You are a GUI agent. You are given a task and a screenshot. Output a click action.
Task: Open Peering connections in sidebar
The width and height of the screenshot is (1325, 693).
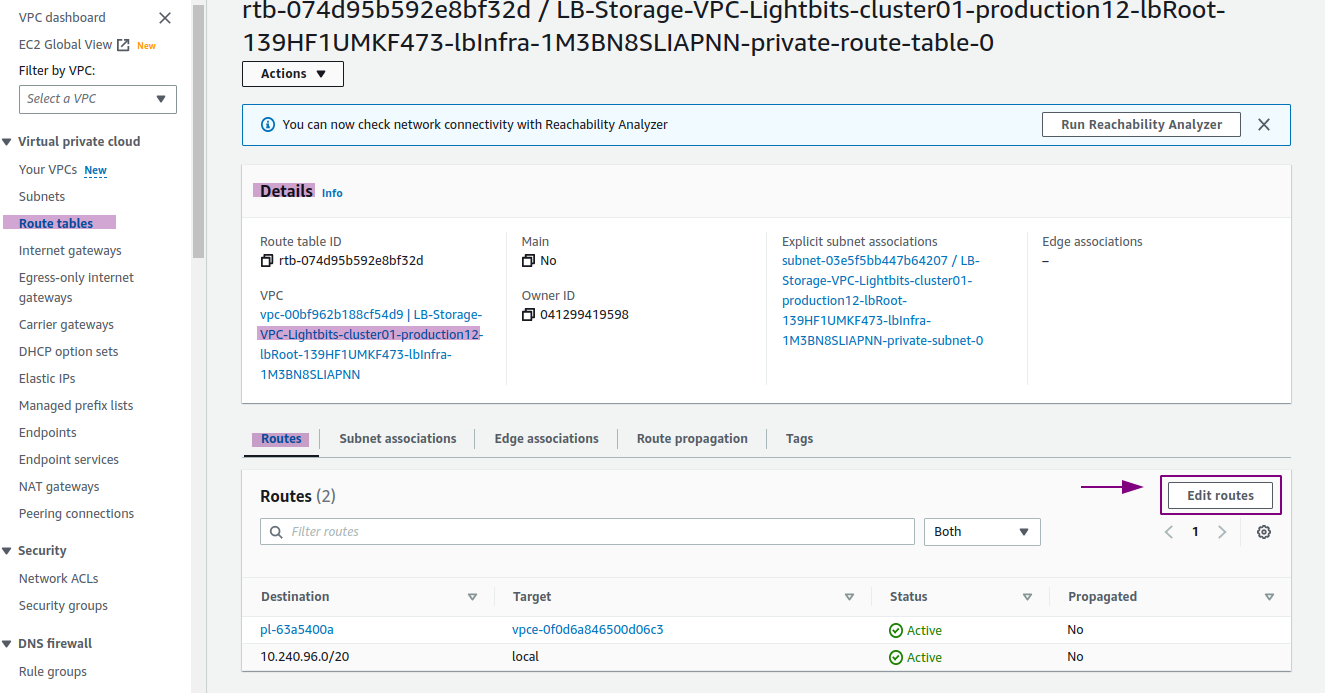click(76, 514)
